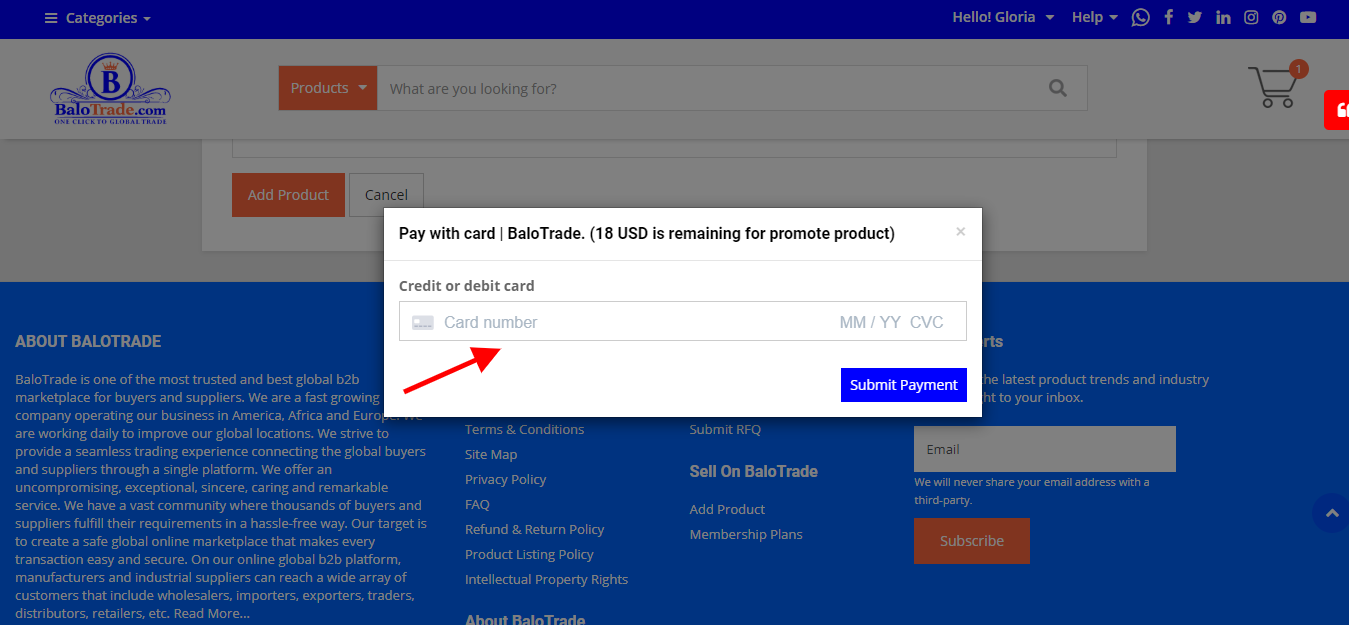
Task: Click the Read More... link
Action: point(212,613)
